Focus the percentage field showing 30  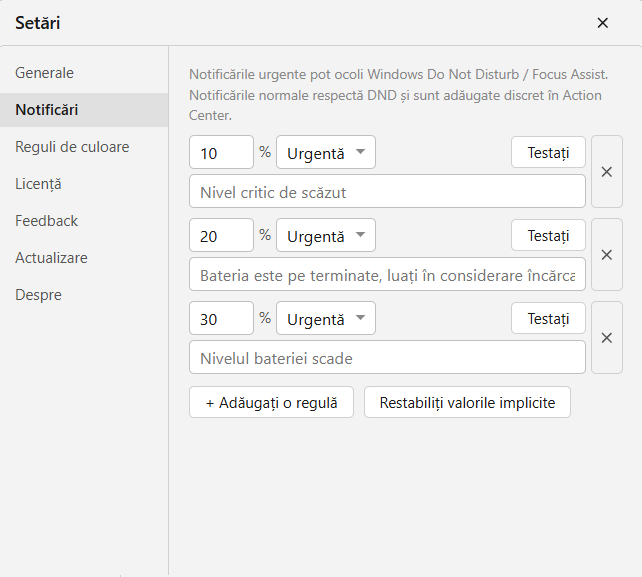222,318
